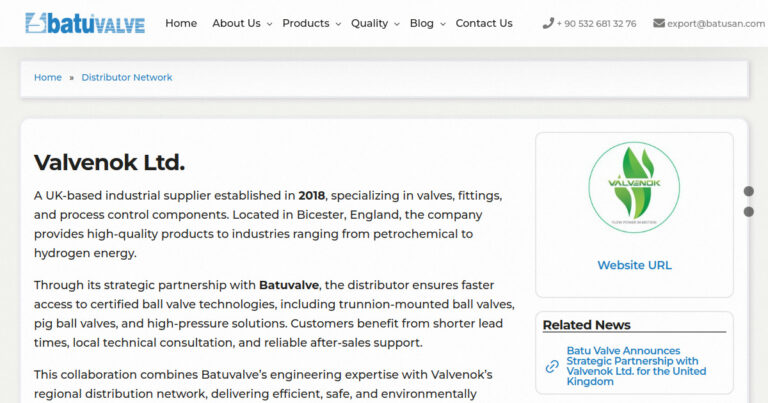Open the Blog menu
Screen dimensions: 768x403
pyautogui.click(x=421, y=23)
